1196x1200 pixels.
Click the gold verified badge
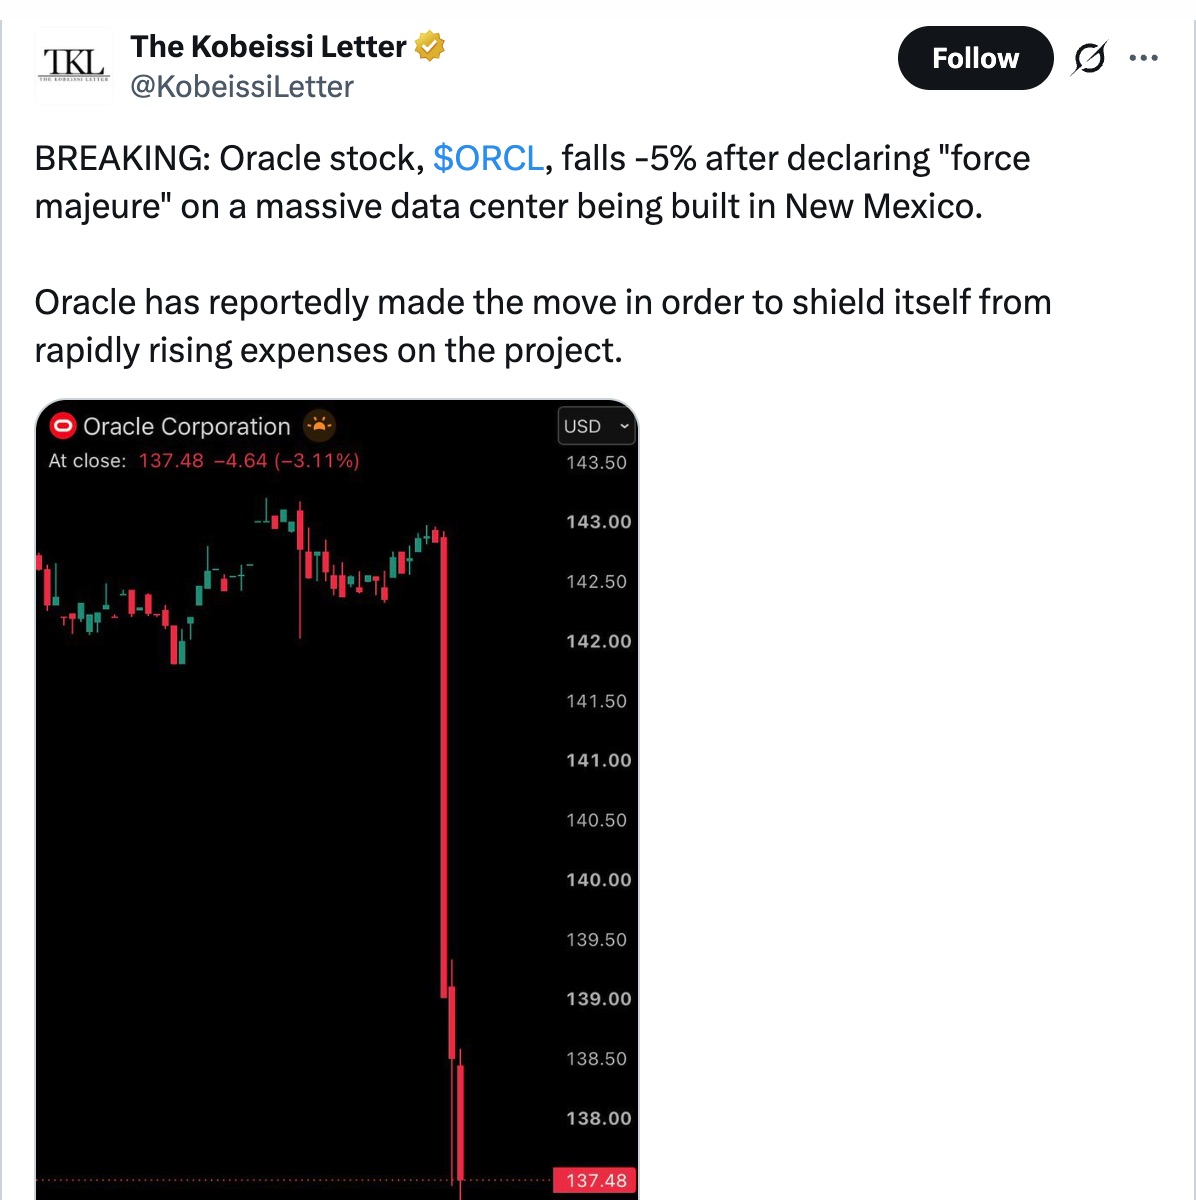tap(430, 46)
